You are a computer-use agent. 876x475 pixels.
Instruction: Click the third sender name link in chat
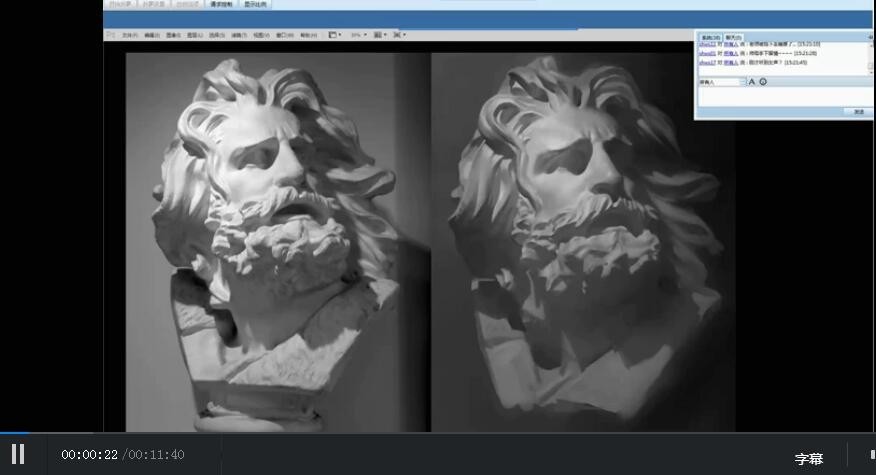pyautogui.click(x=707, y=63)
